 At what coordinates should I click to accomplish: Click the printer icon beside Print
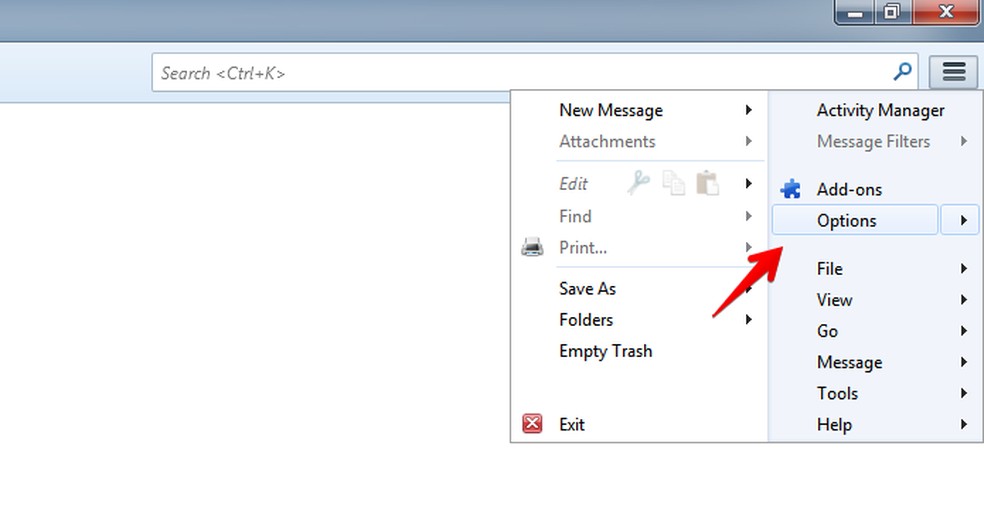pos(532,247)
